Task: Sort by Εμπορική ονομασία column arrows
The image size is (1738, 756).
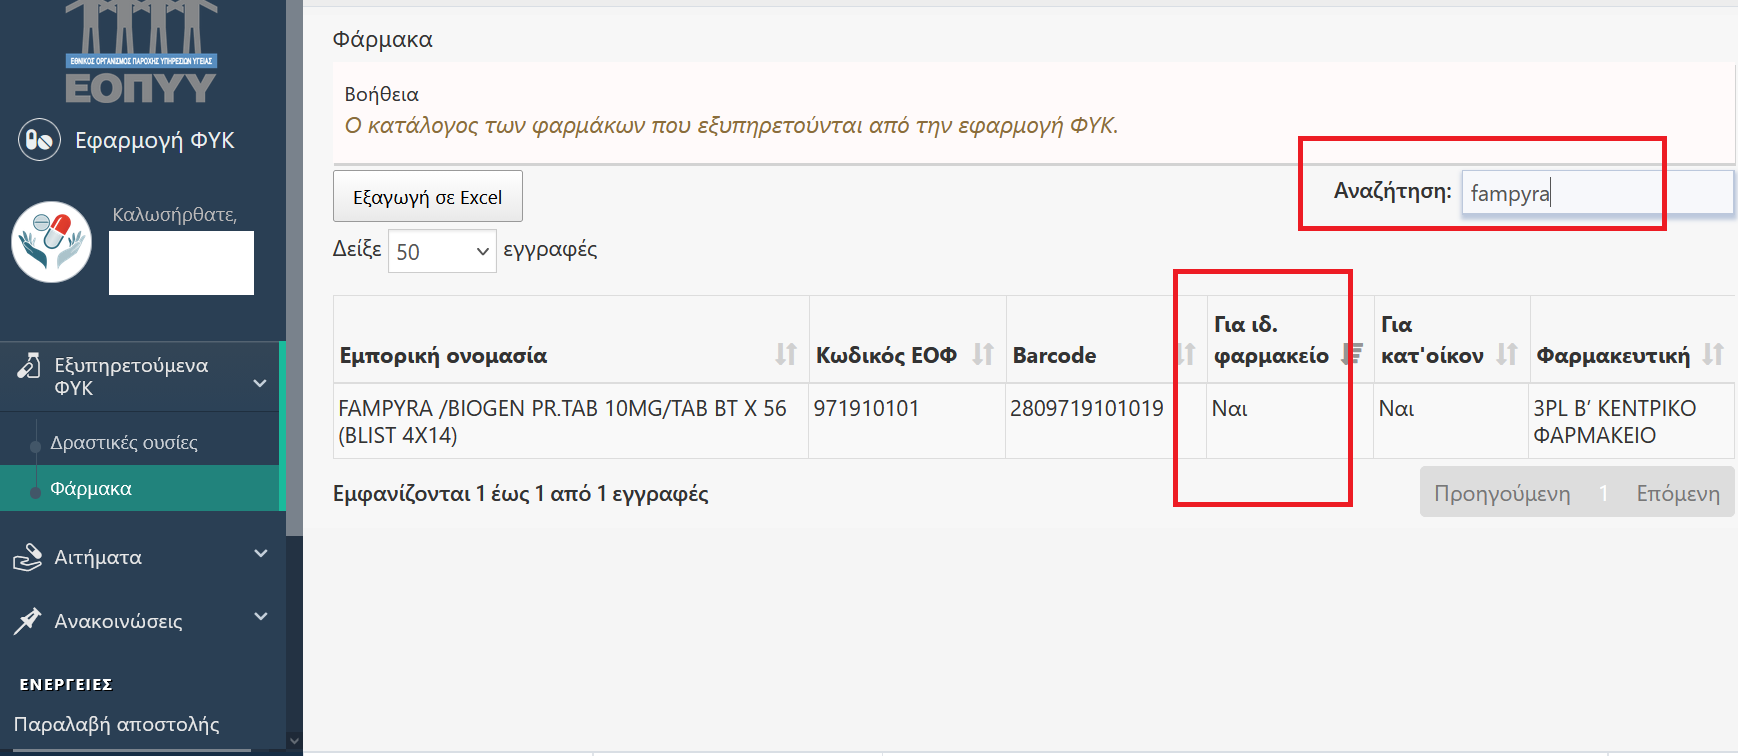Action: (786, 354)
